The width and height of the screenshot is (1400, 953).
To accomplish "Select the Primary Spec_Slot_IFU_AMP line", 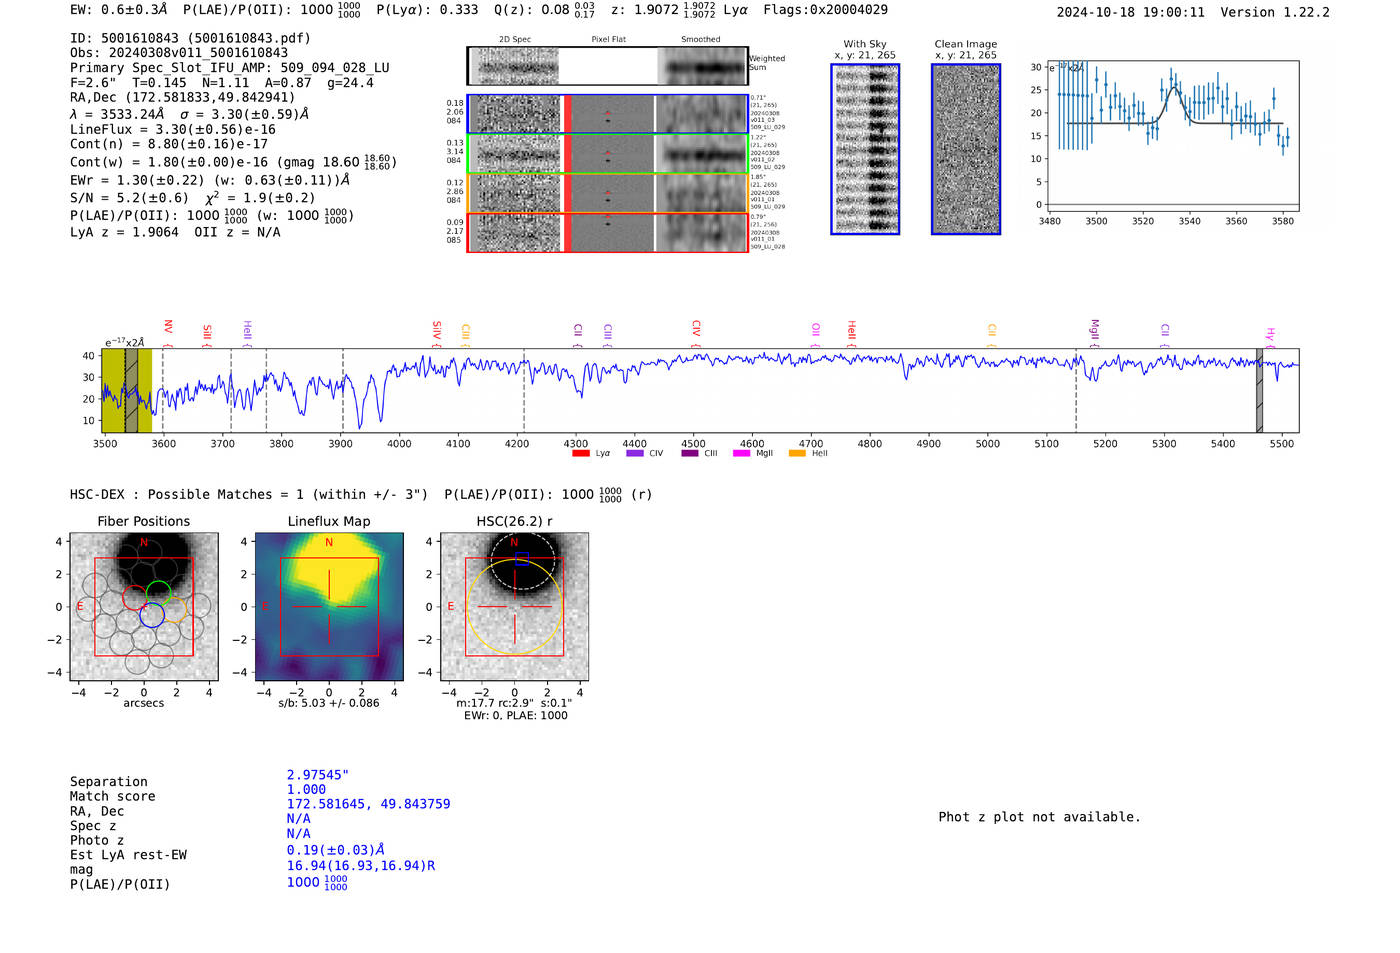I will point(230,68).
